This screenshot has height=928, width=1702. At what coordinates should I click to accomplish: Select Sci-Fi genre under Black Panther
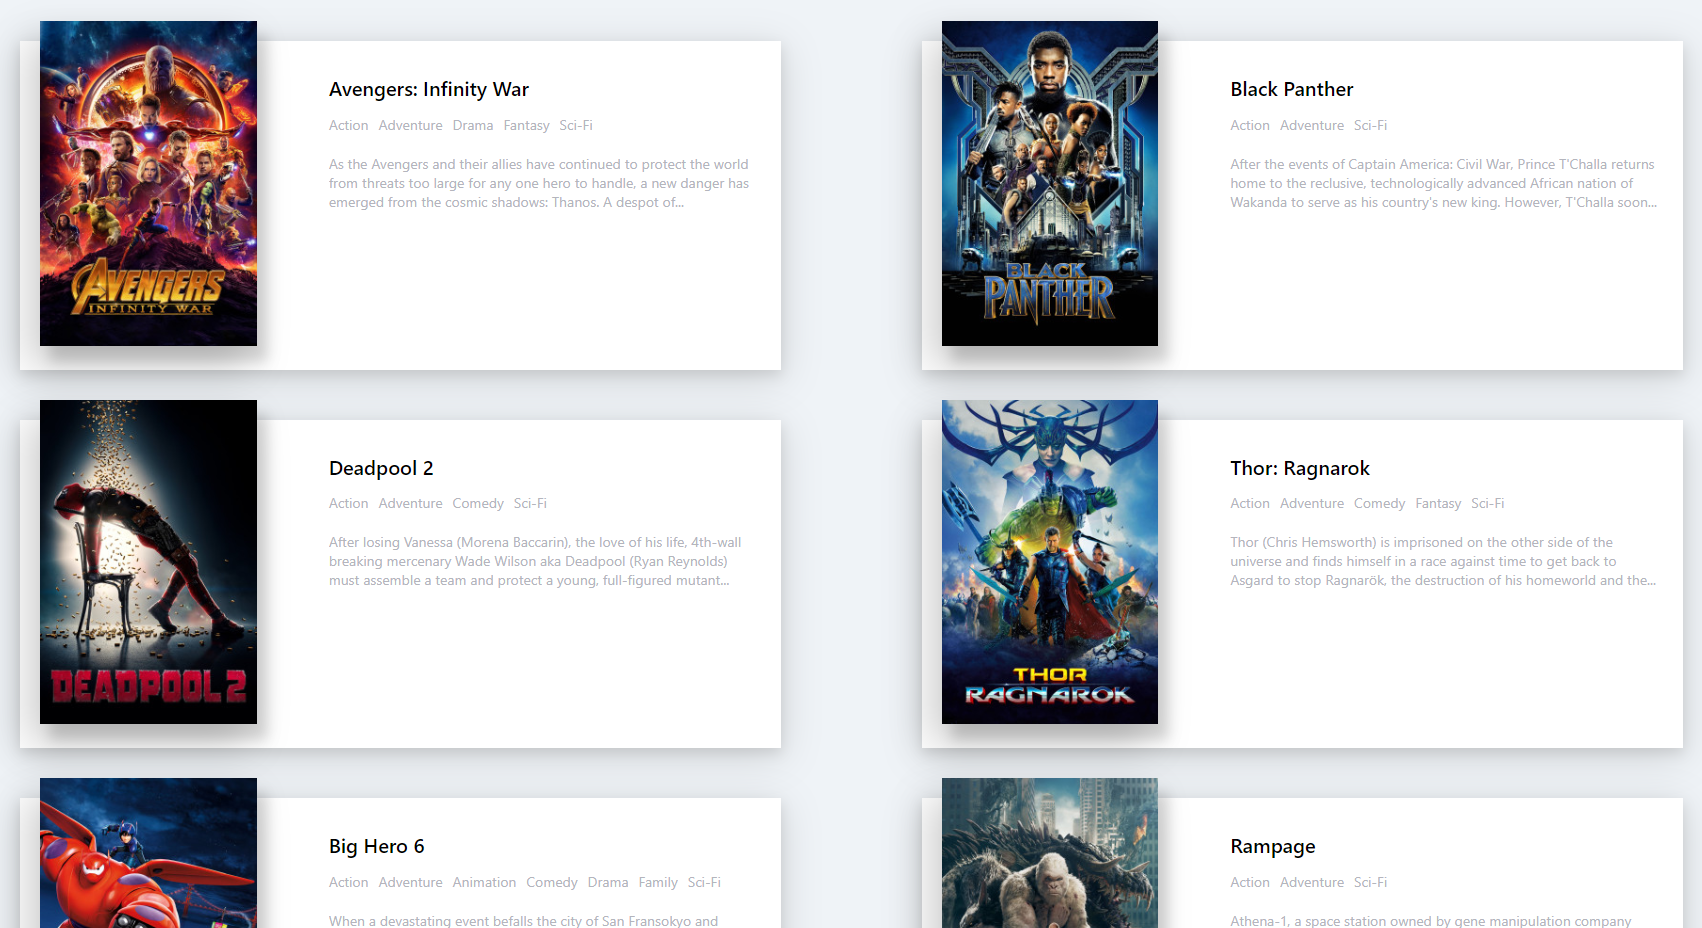(x=1371, y=125)
